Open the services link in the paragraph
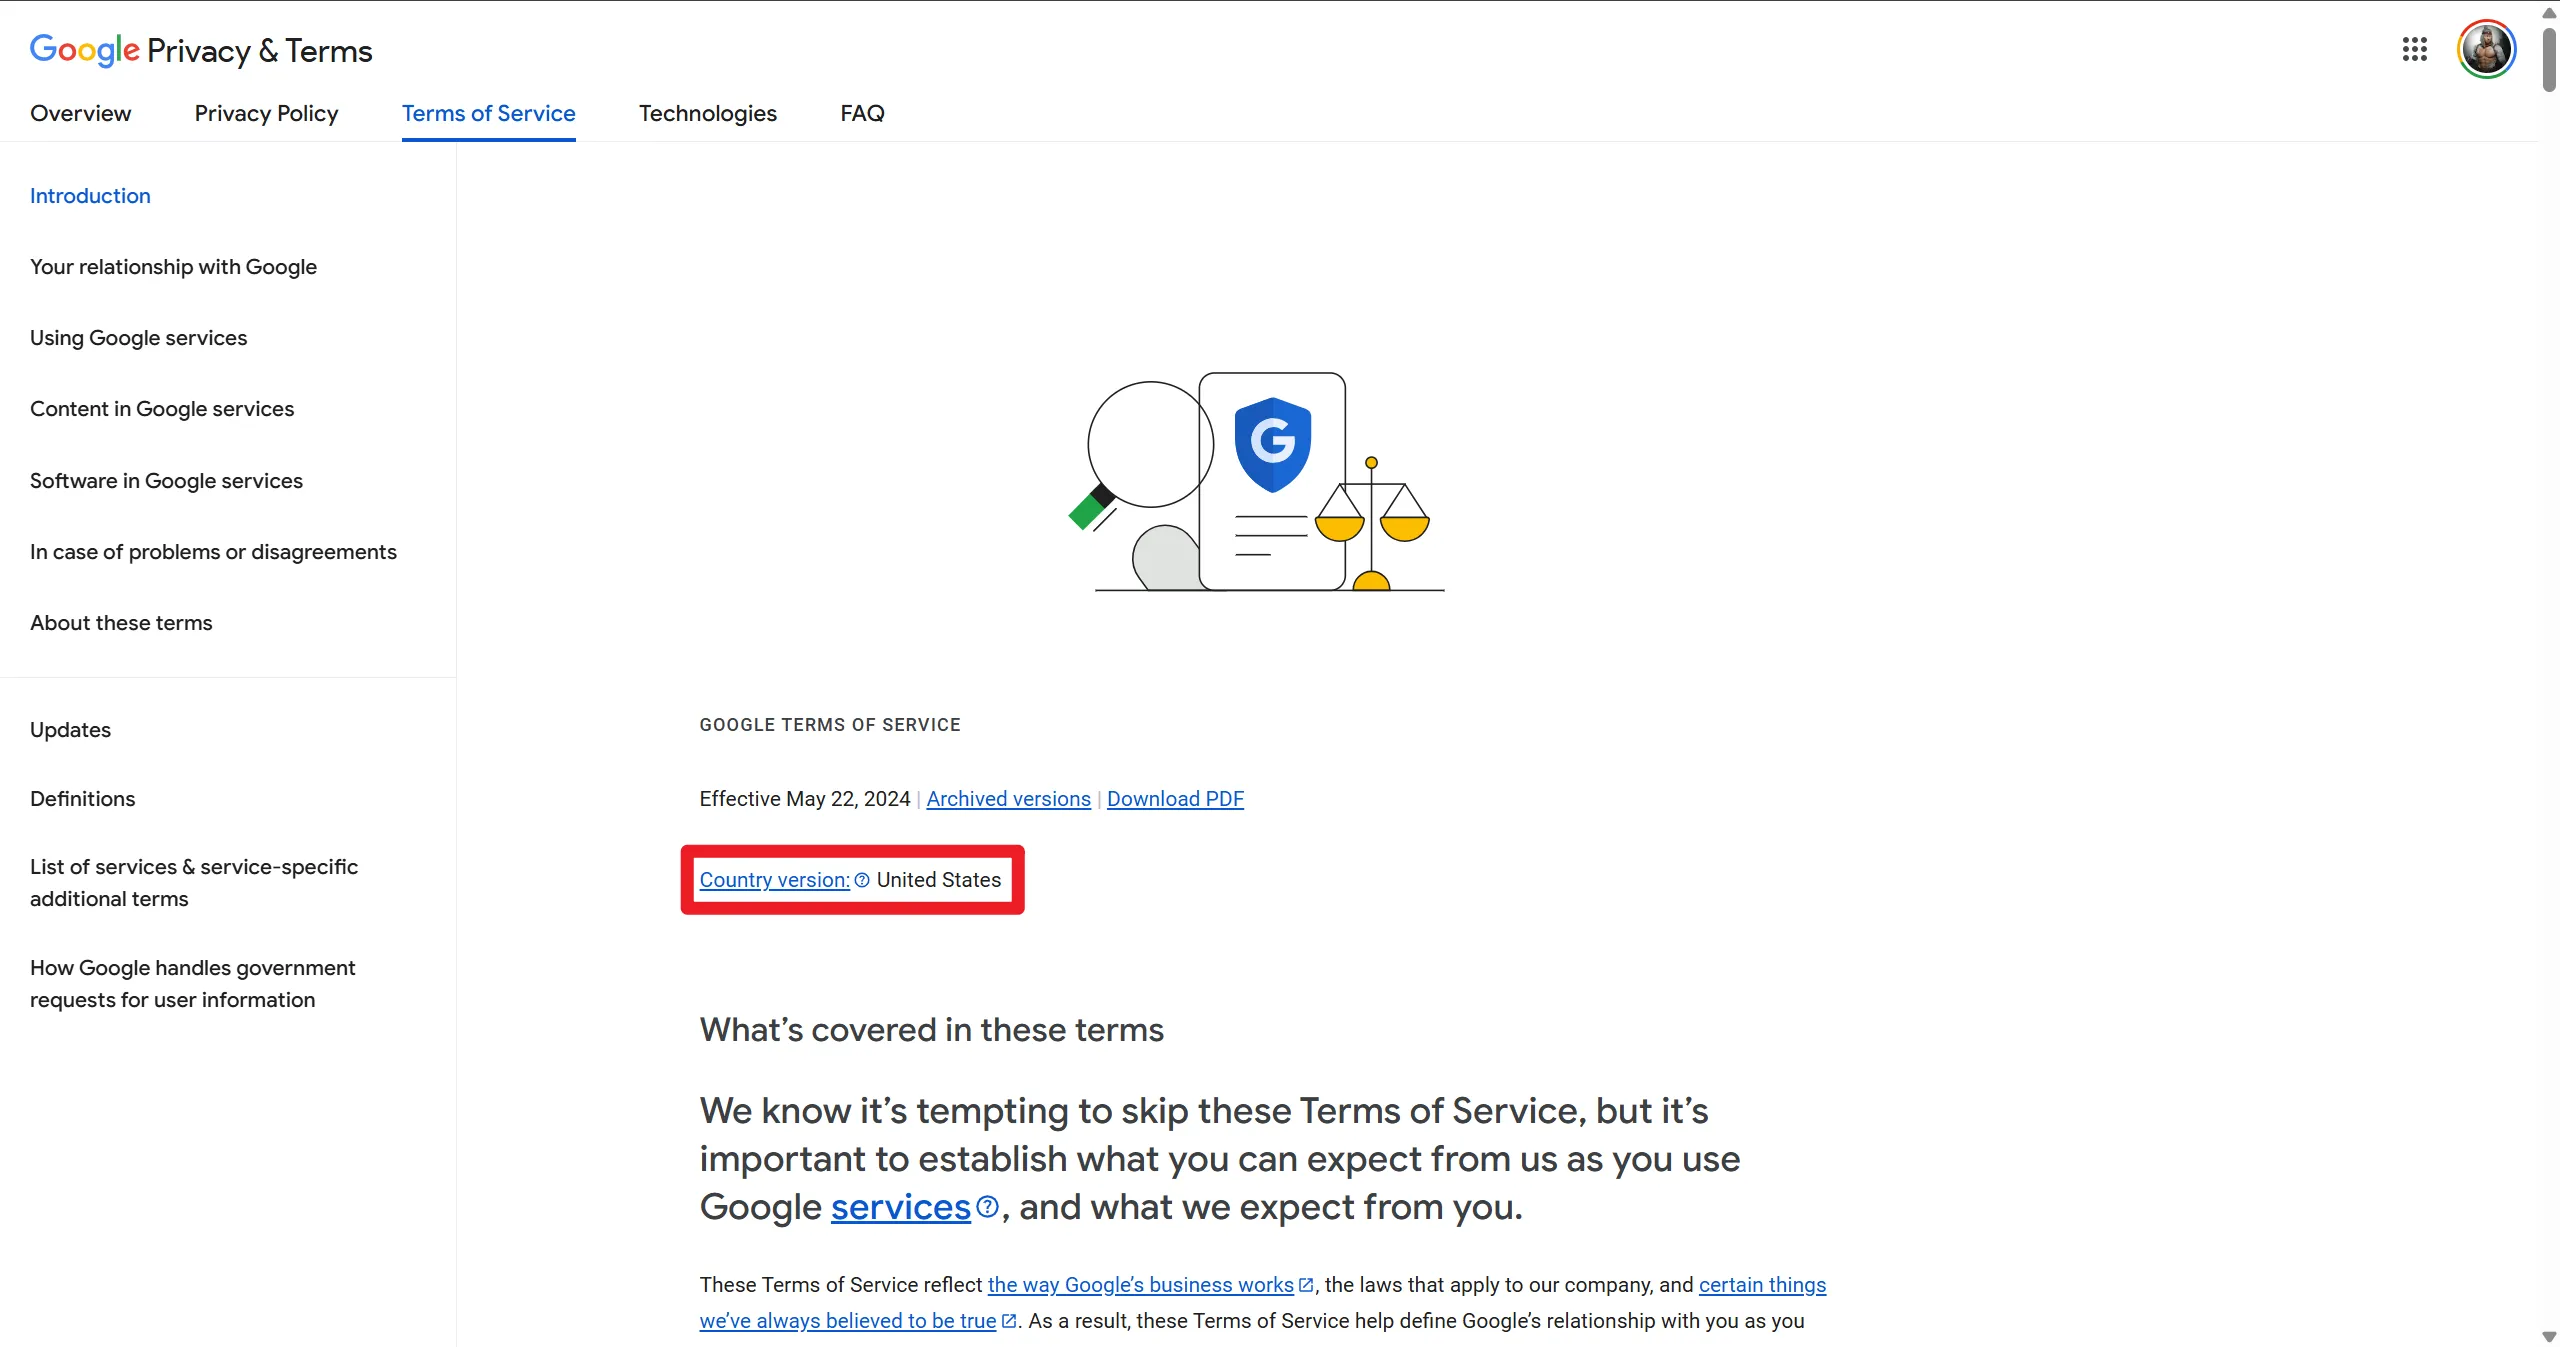The width and height of the screenshot is (2560, 1347). point(900,1207)
